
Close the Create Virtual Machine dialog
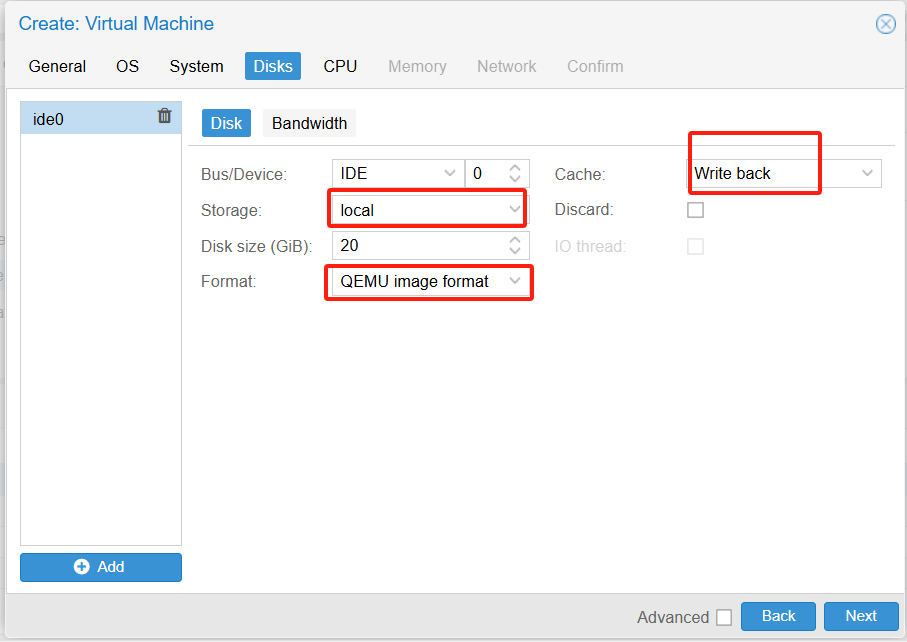(885, 25)
